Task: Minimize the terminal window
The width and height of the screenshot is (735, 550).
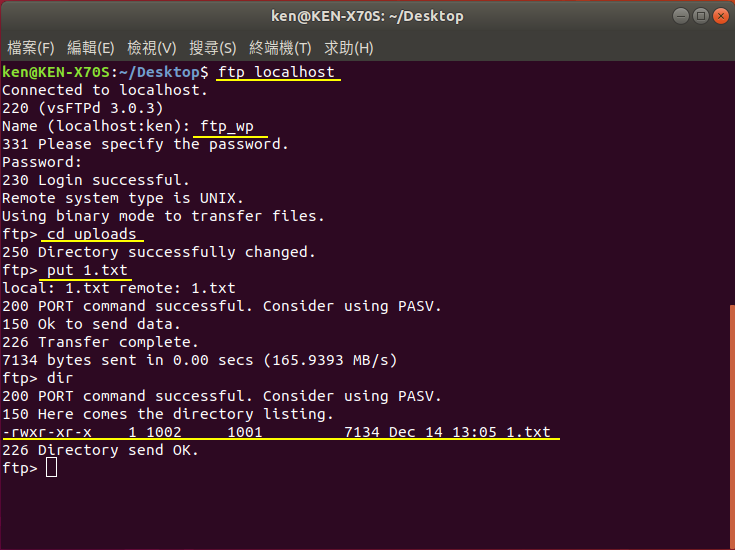Action: click(x=681, y=16)
